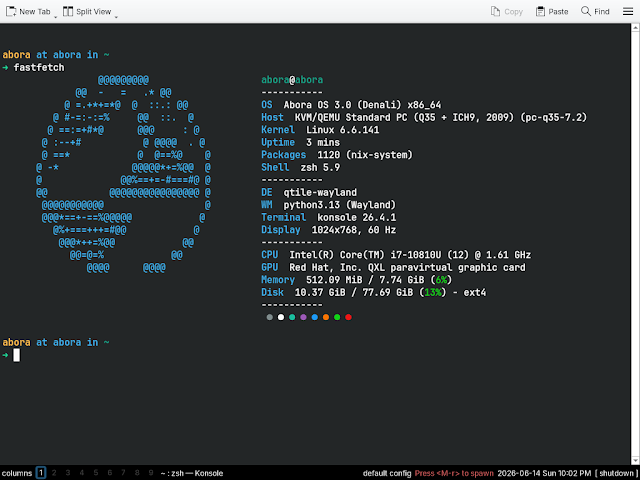
Task: Switch to workspace 6 in the bar
Action: tap(110, 473)
